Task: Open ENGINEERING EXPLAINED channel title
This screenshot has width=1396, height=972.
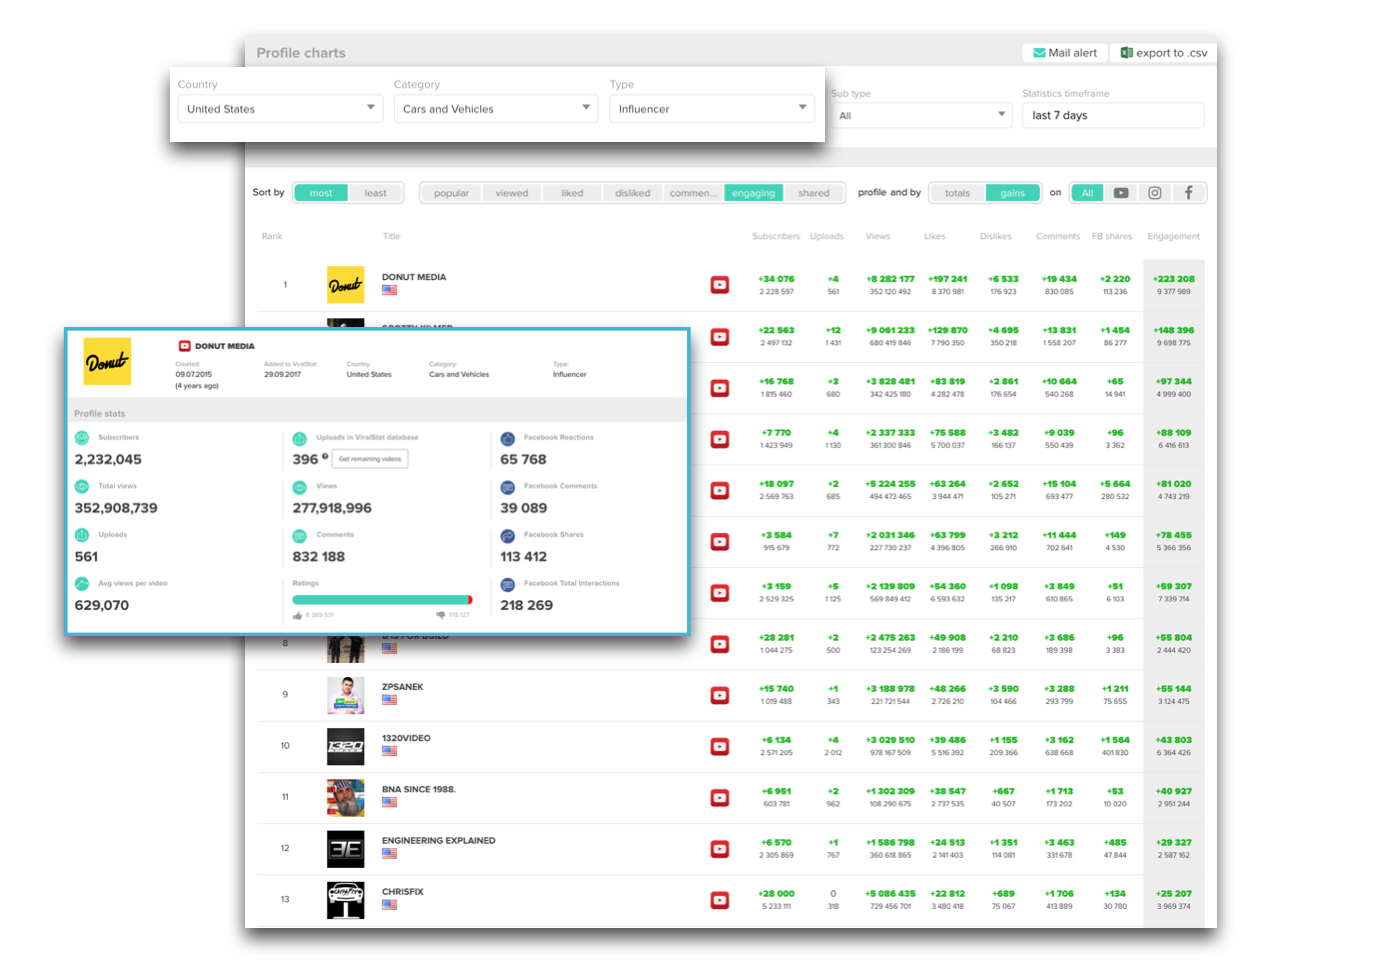Action: tap(439, 841)
